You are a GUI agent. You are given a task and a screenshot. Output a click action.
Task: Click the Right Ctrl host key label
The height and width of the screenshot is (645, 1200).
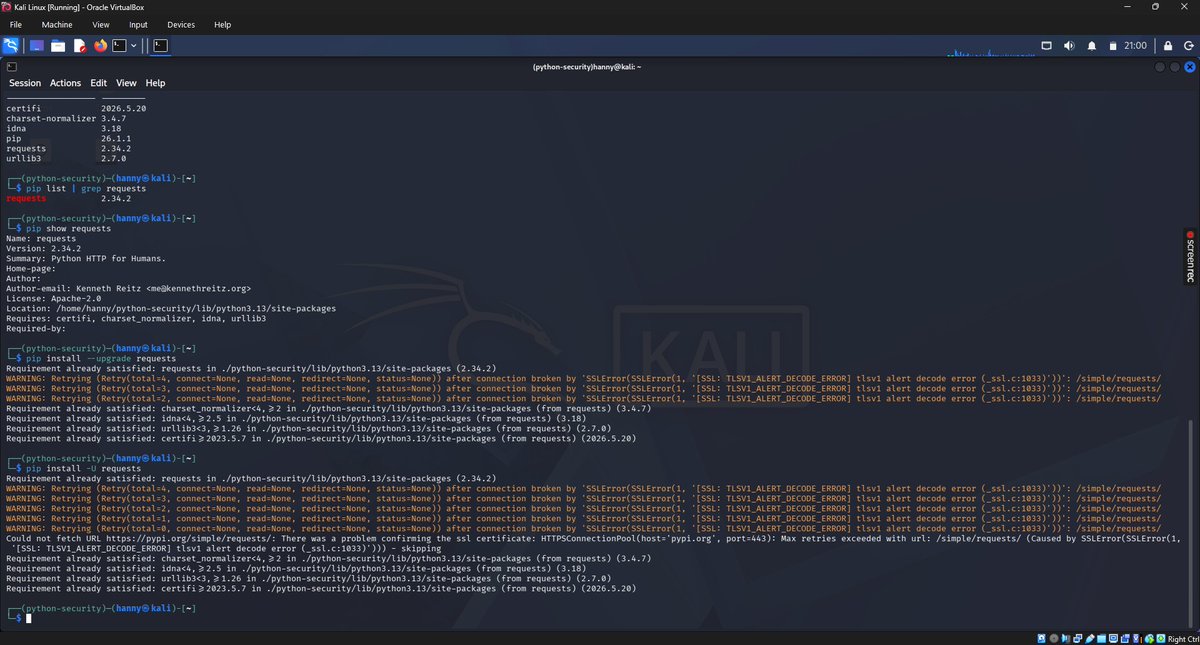tap(1183, 639)
